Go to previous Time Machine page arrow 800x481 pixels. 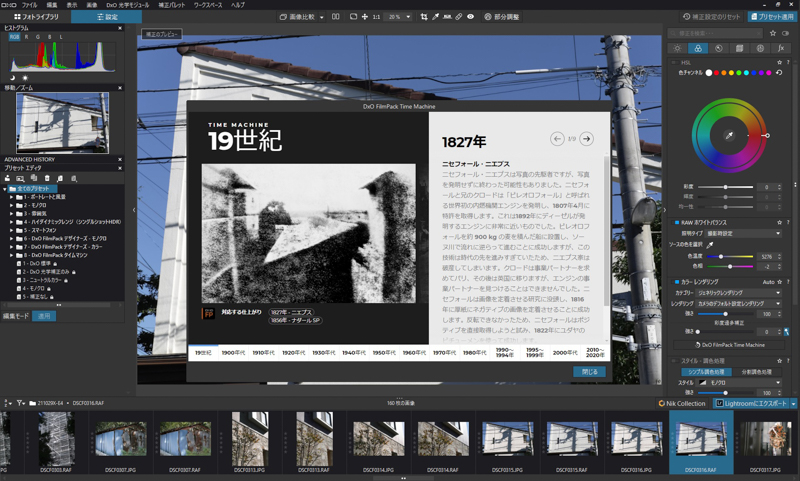pyautogui.click(x=557, y=139)
